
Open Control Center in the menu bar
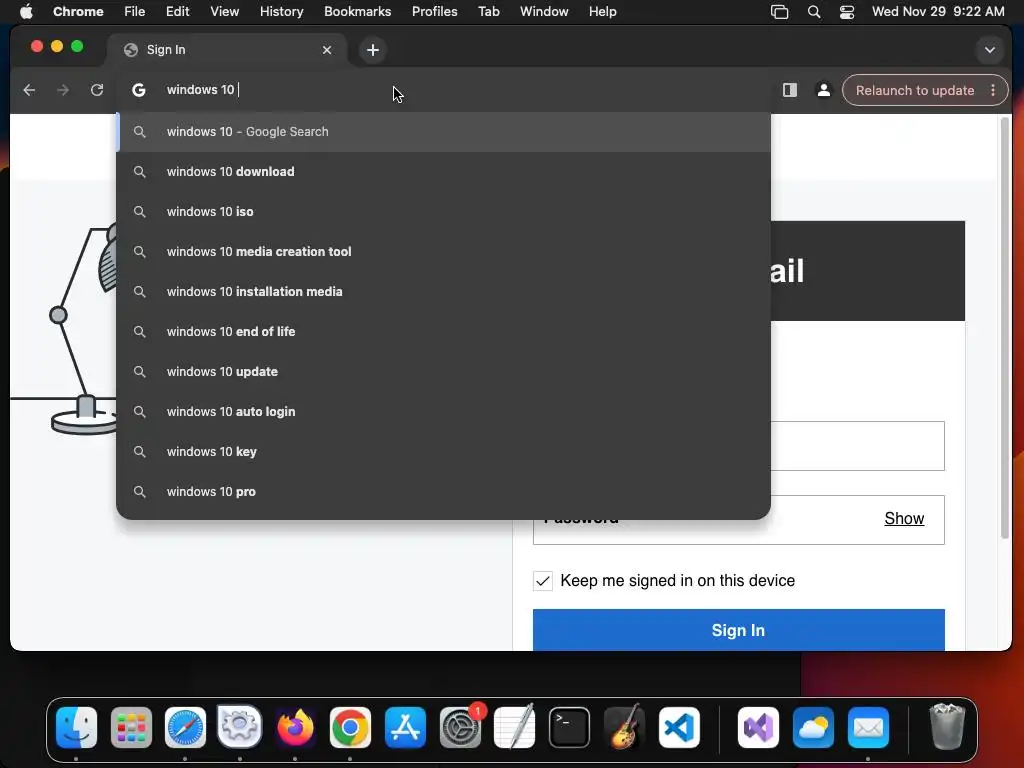point(846,12)
